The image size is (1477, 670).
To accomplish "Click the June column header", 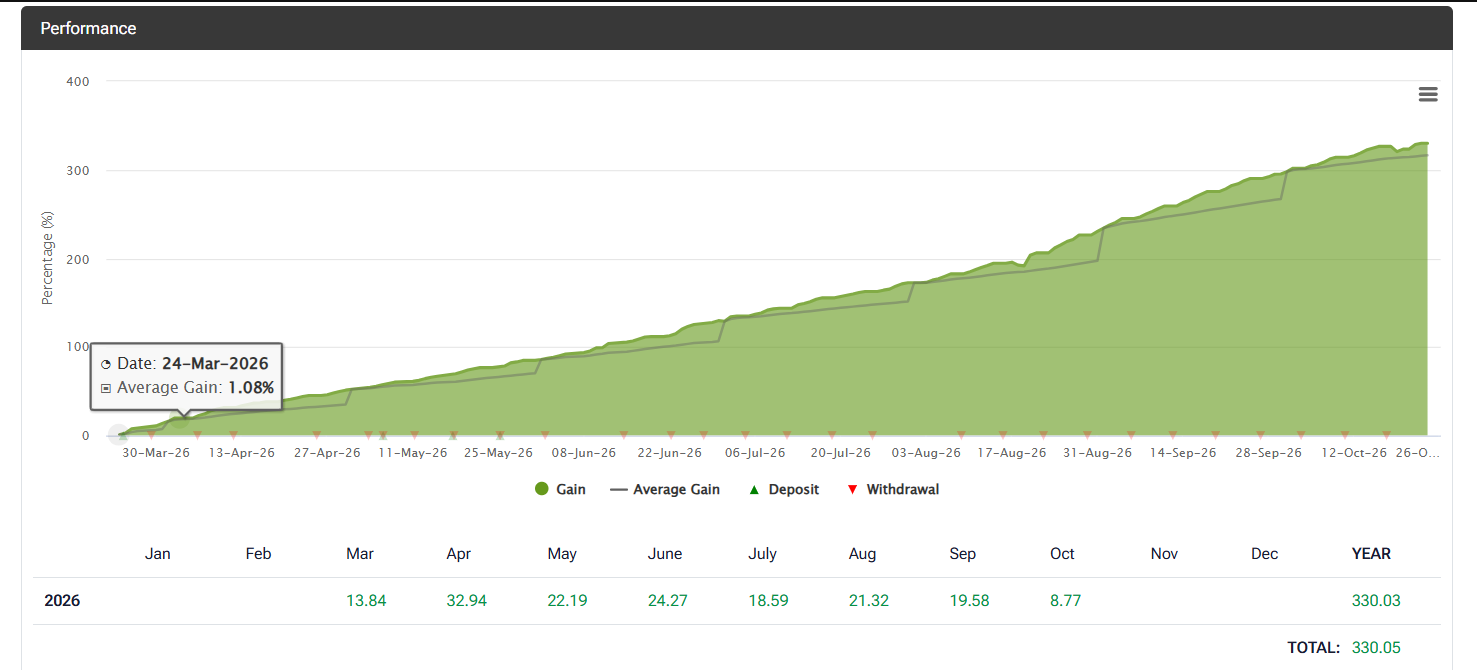I will [665, 554].
